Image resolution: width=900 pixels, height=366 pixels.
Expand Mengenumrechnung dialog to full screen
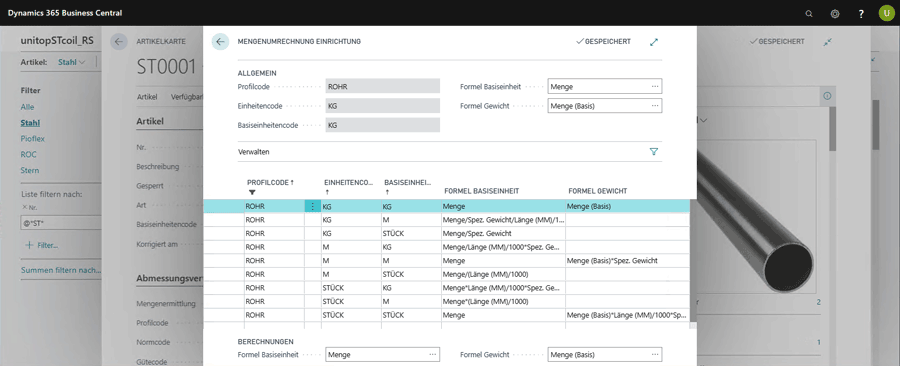coord(654,42)
